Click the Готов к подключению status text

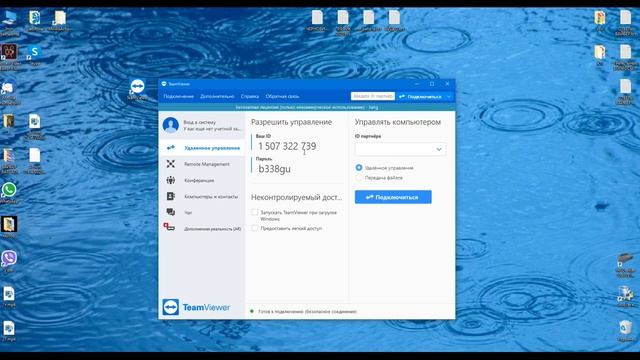307,311
